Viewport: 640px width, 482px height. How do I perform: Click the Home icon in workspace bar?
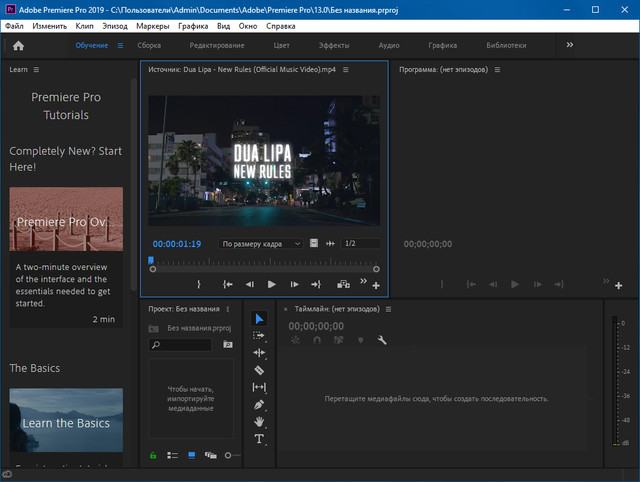coord(18,45)
